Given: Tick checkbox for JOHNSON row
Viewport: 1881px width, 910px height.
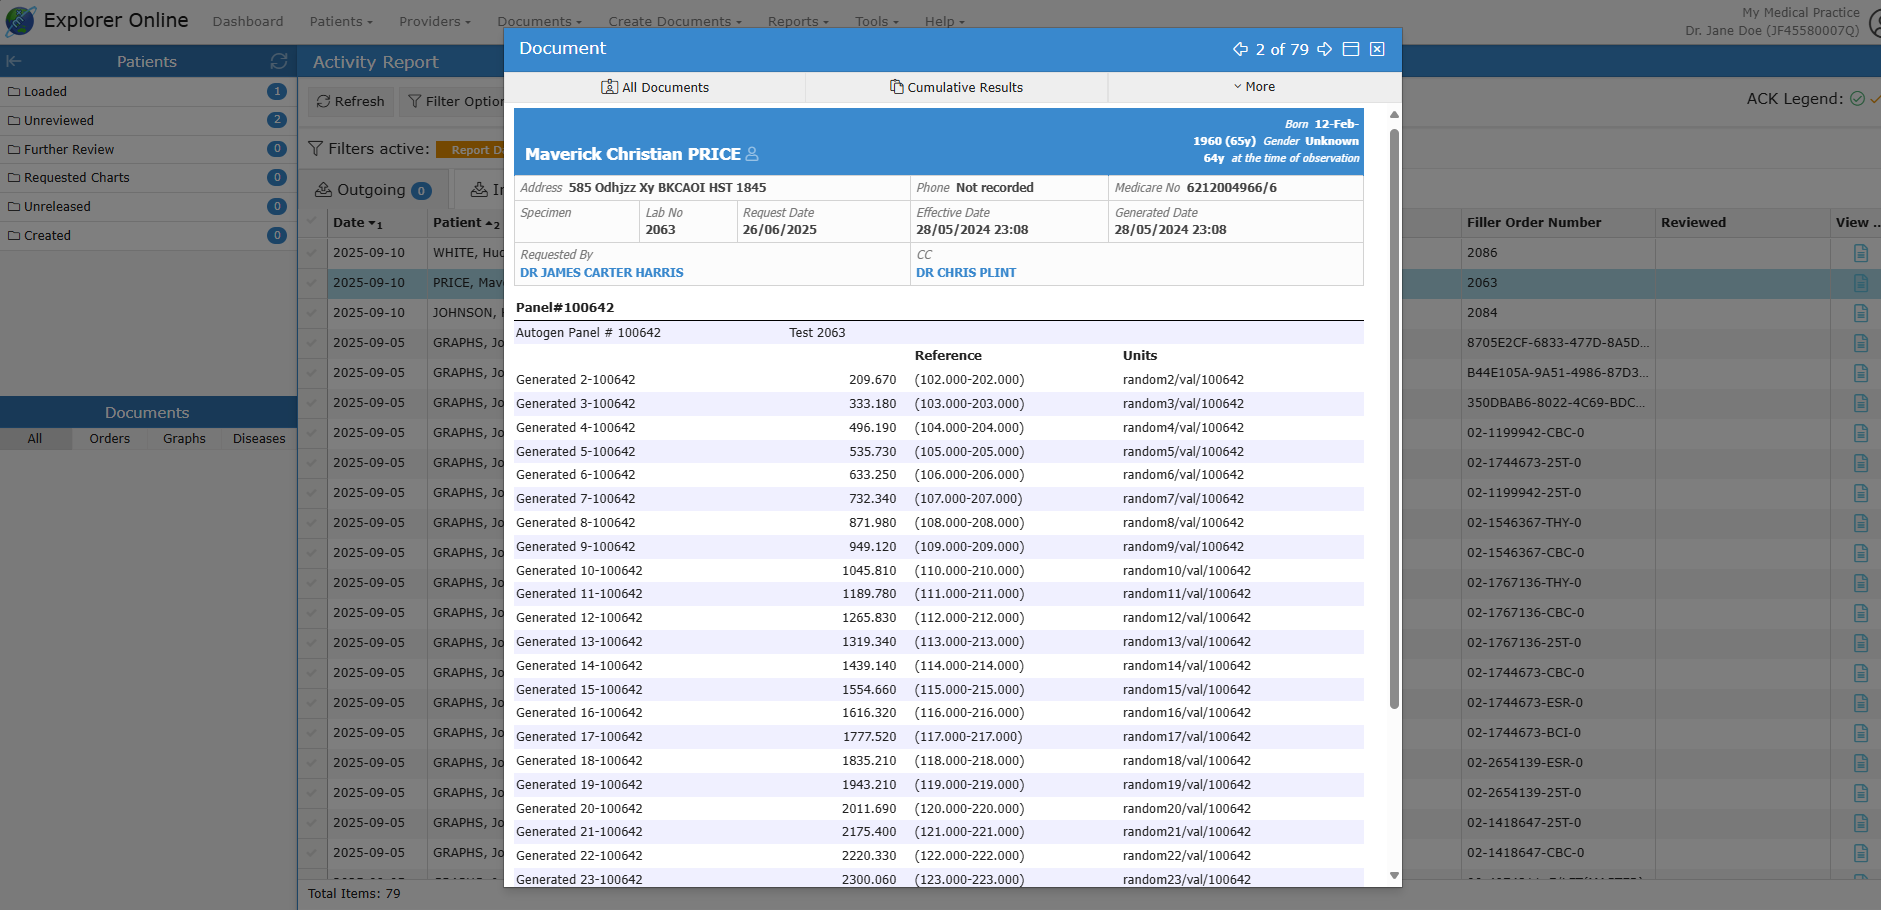Looking at the screenshot, I should [x=312, y=313].
